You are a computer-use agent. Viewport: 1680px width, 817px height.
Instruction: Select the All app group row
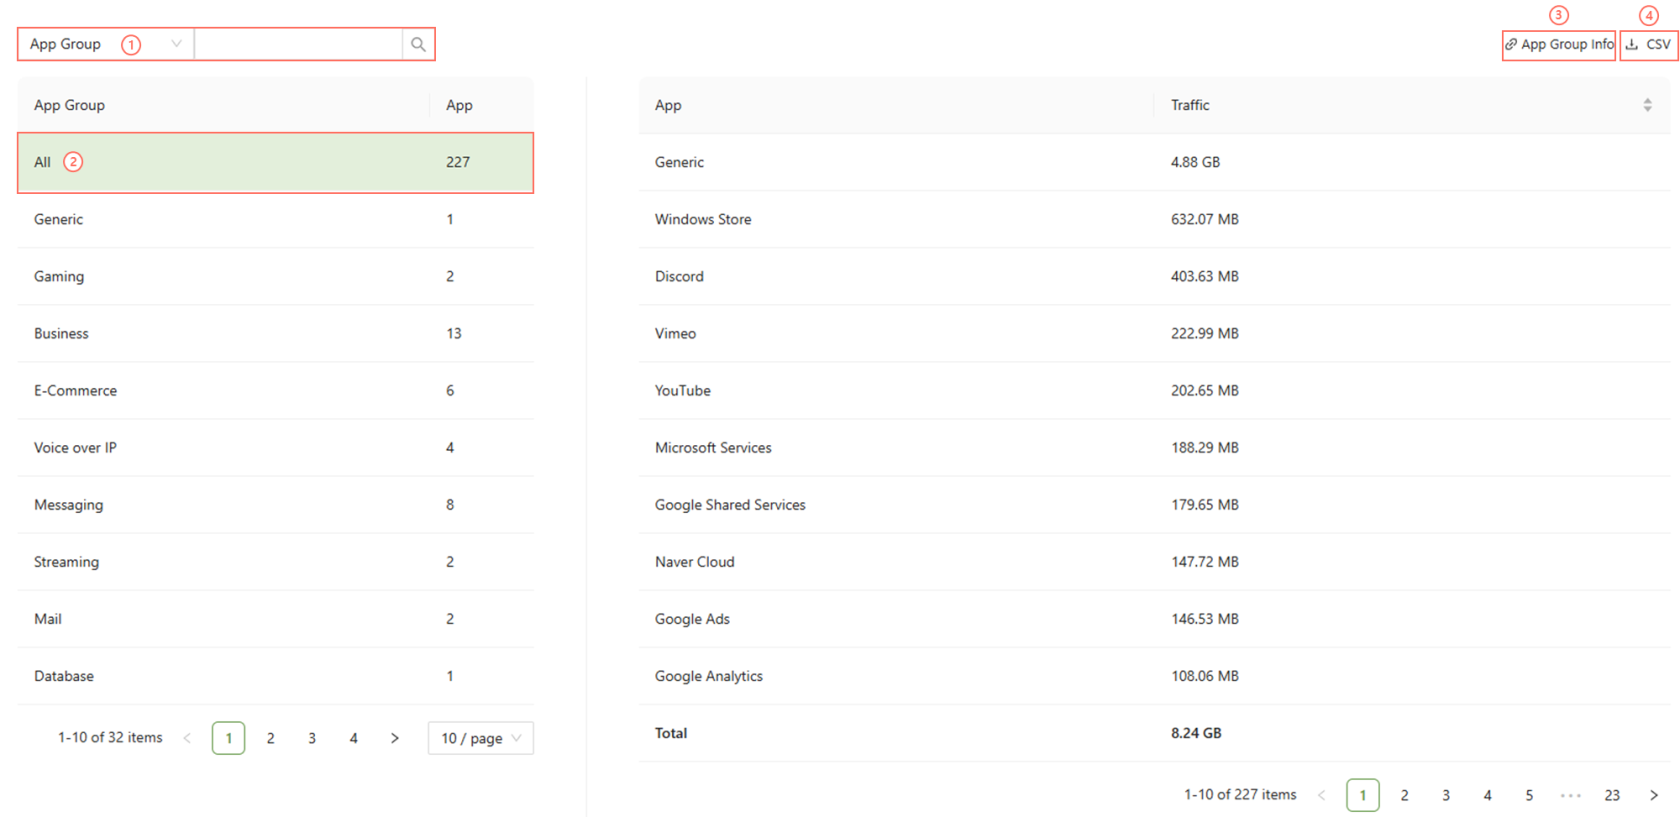(275, 162)
